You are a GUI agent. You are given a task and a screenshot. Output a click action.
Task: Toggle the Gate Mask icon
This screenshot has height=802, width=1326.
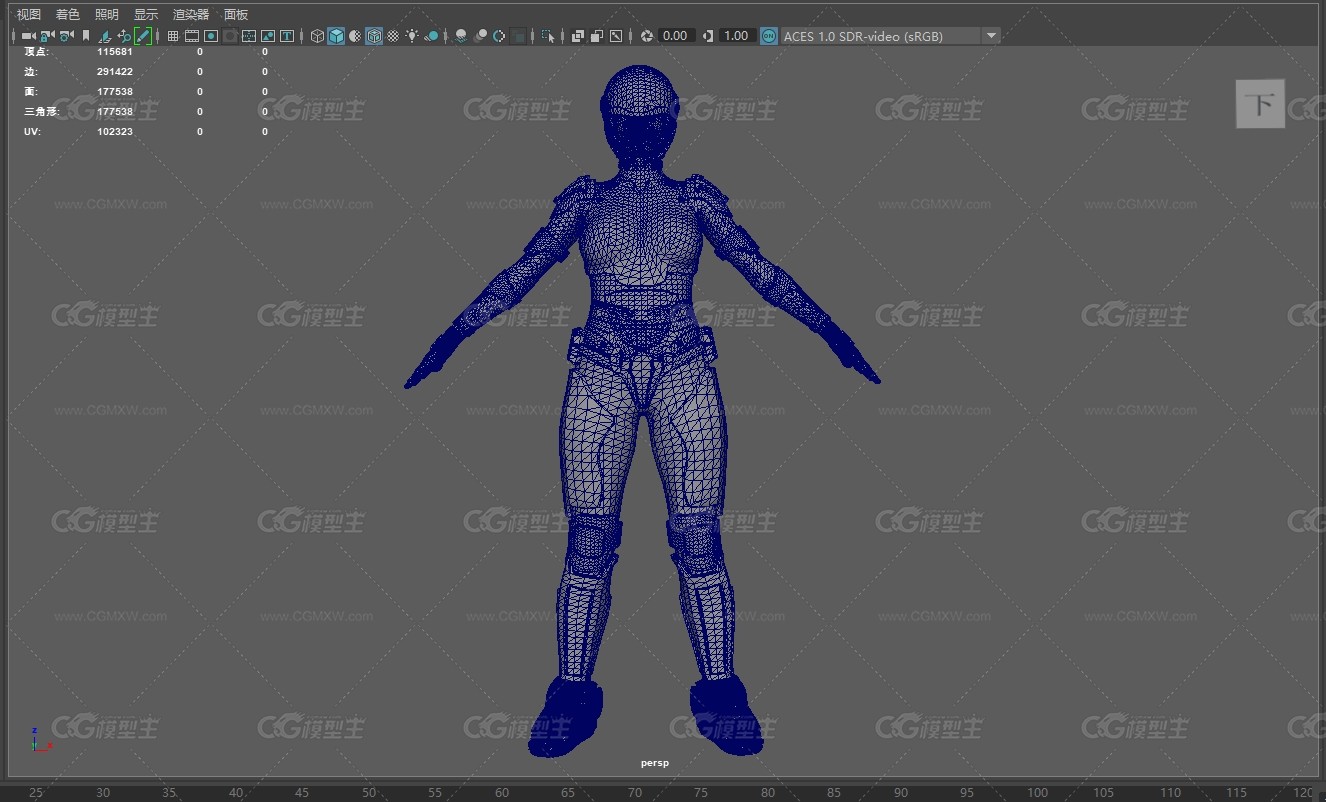tap(230, 36)
